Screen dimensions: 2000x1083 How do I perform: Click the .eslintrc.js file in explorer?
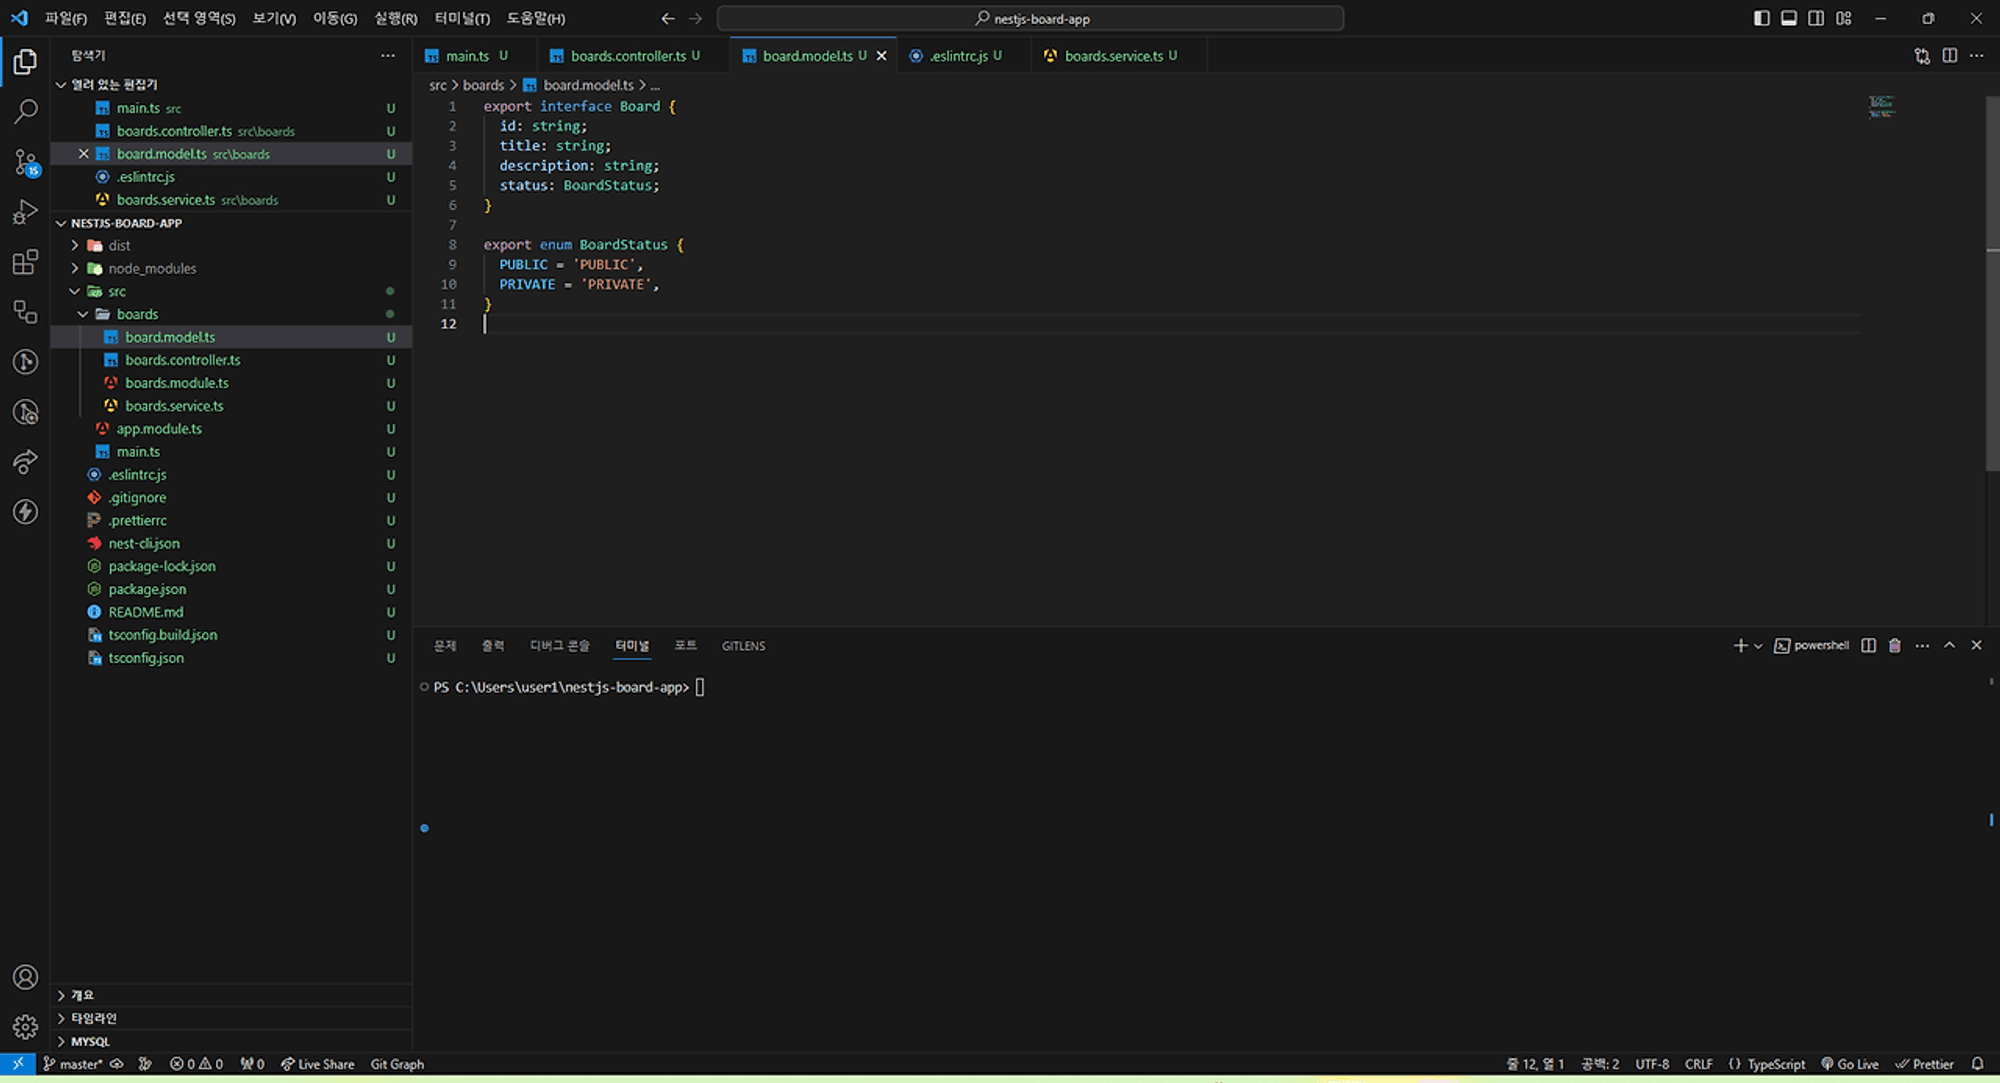137,473
